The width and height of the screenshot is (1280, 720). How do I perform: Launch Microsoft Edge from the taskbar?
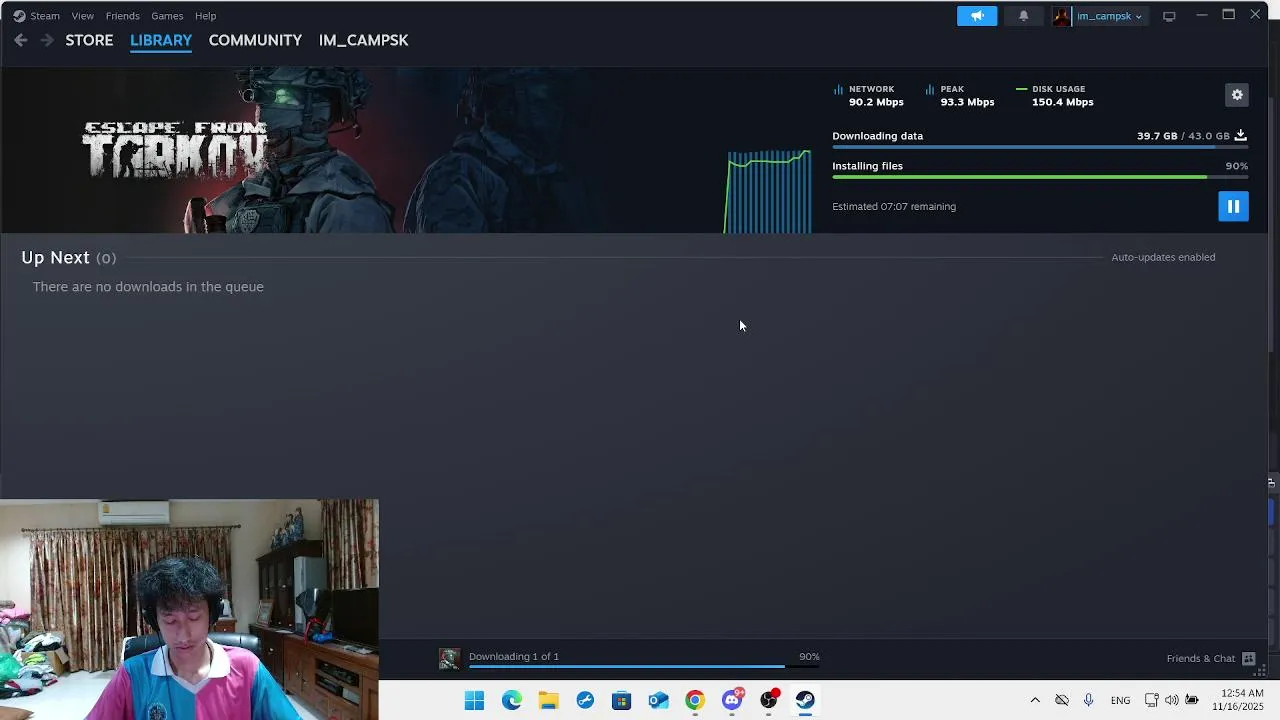511,700
